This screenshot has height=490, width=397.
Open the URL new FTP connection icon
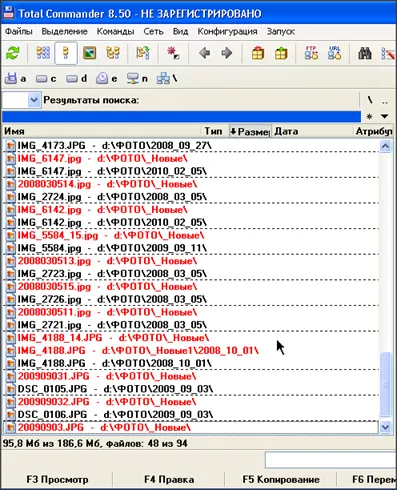(334, 53)
